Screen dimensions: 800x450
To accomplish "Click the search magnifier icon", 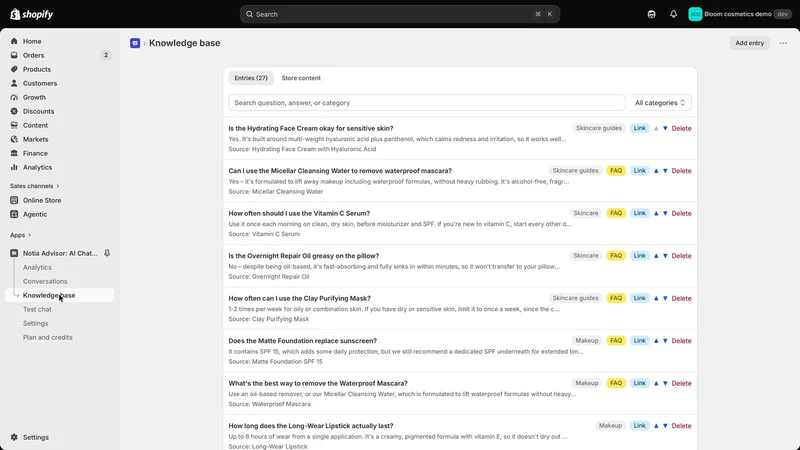I will [x=249, y=14].
